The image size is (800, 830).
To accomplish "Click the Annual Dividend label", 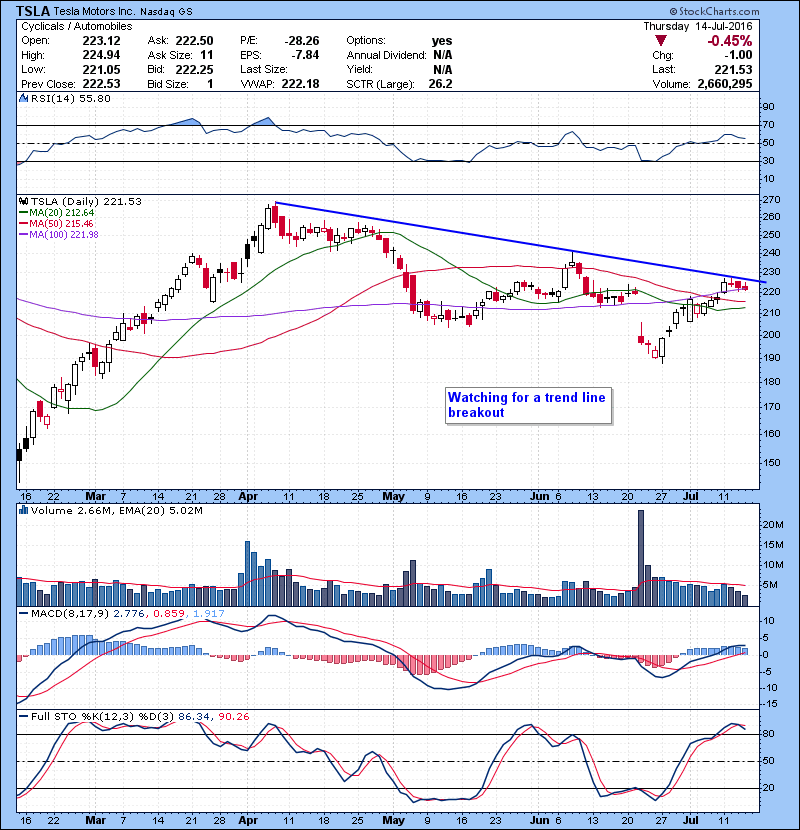I will [x=386, y=55].
